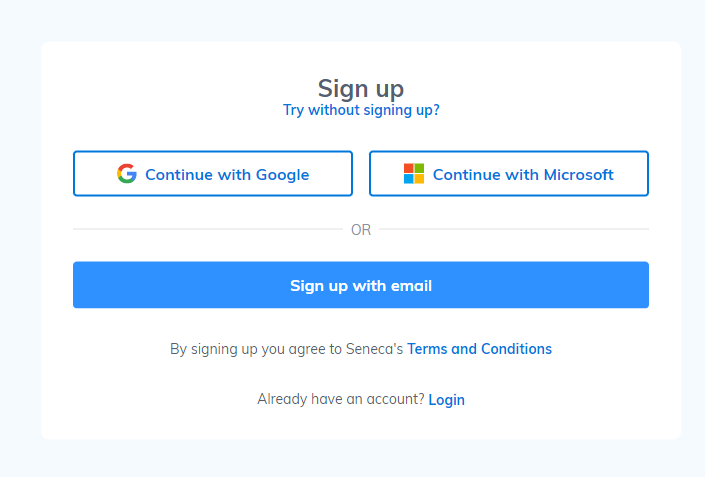Click the Microsoft four-square logo icon

414,174
